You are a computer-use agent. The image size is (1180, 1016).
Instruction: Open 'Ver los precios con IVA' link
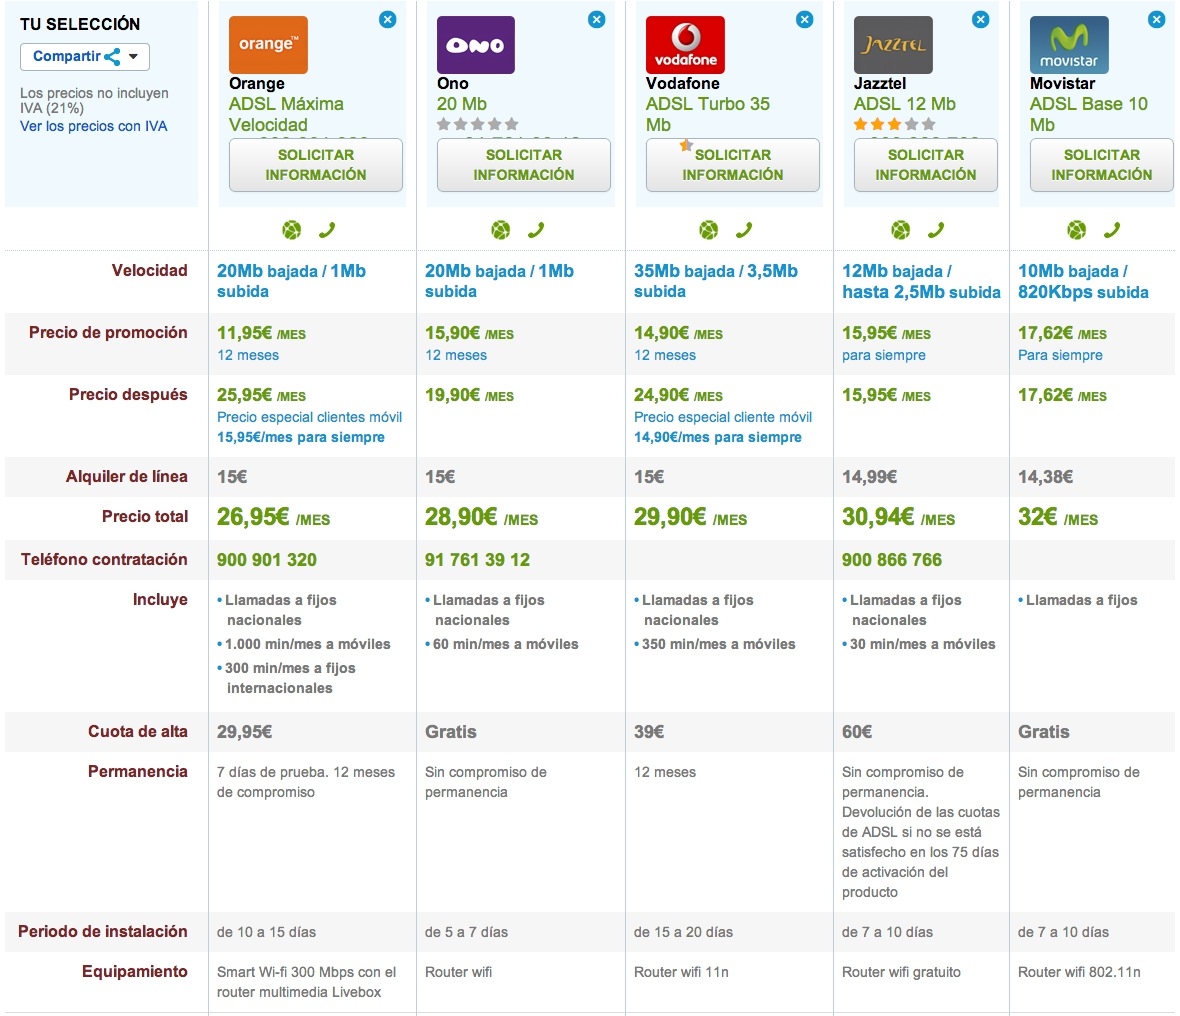93,126
